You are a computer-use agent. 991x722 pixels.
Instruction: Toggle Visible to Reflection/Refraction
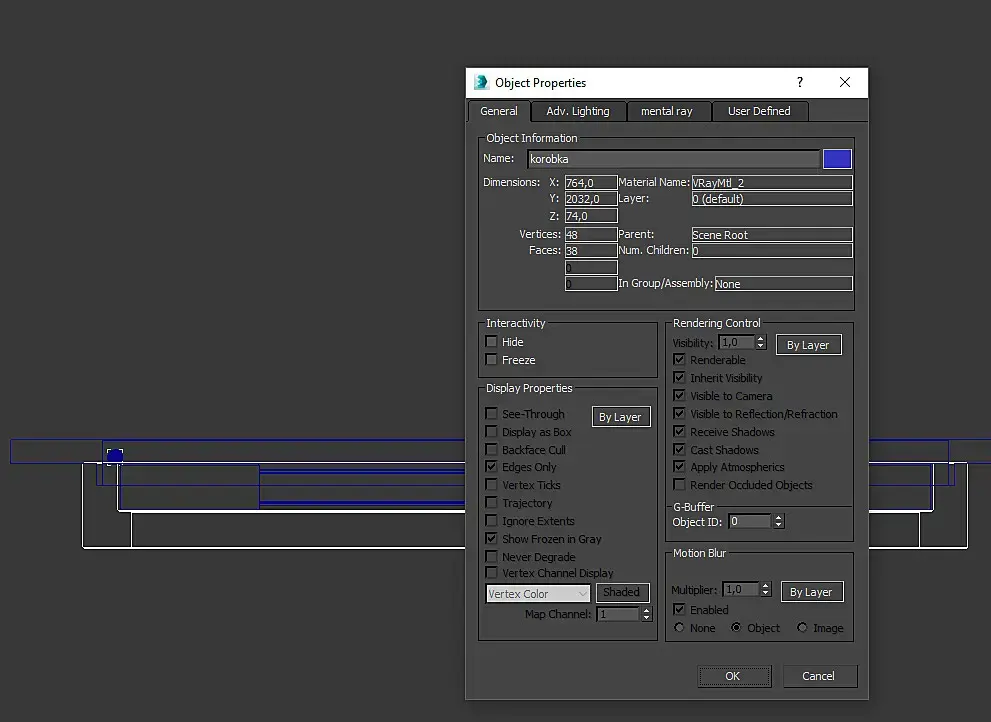coord(679,413)
